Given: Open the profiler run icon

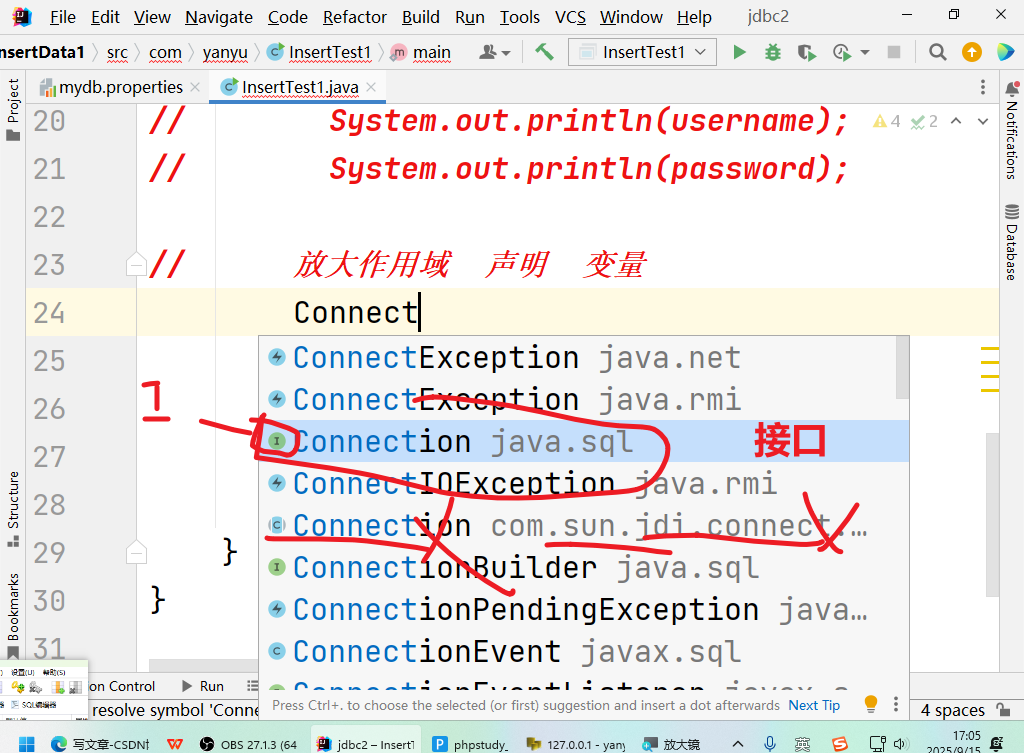Looking at the screenshot, I should point(842,52).
